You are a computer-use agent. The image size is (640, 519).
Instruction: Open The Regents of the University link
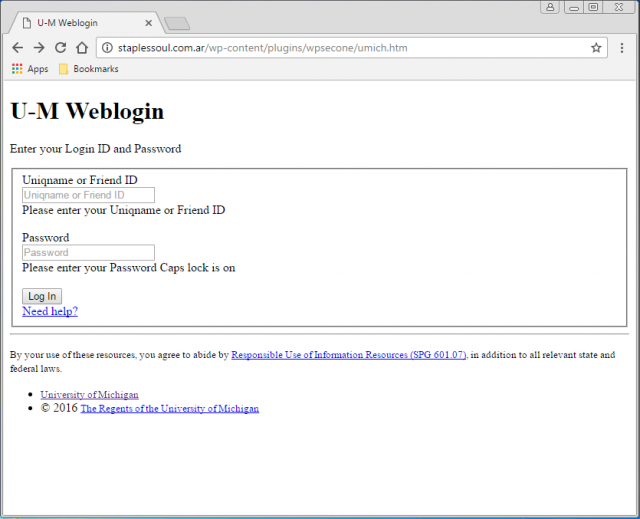pos(170,408)
